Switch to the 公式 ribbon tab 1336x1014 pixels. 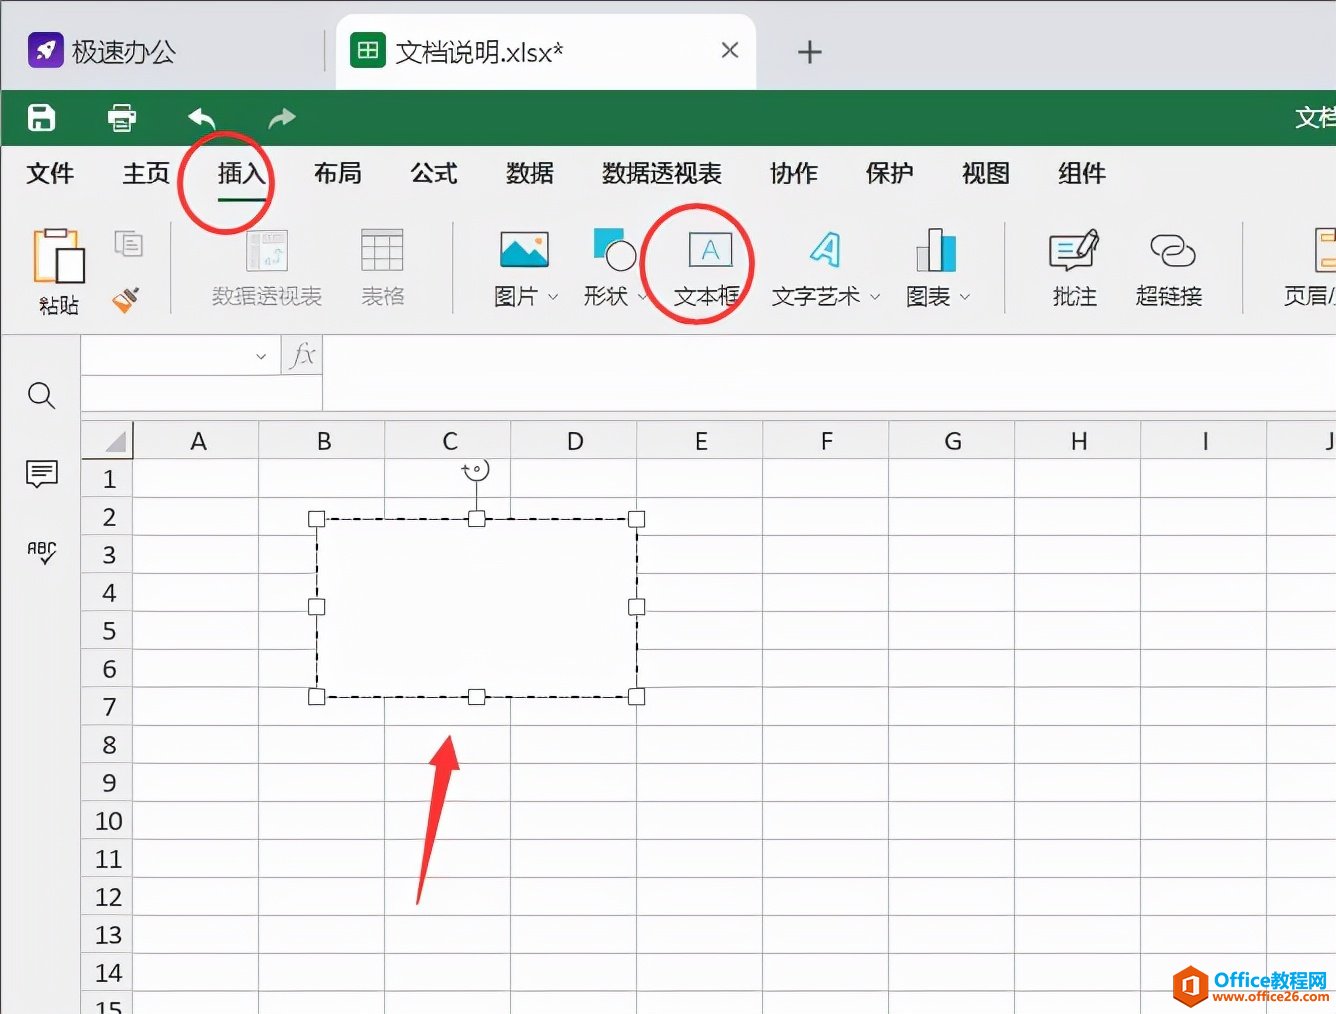(432, 173)
